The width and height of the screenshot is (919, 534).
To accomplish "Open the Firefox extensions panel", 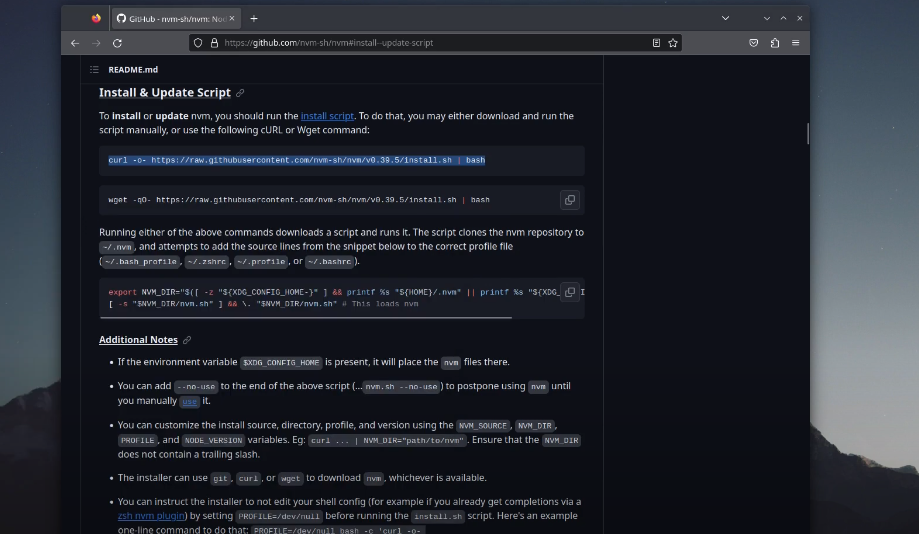I will coord(775,43).
